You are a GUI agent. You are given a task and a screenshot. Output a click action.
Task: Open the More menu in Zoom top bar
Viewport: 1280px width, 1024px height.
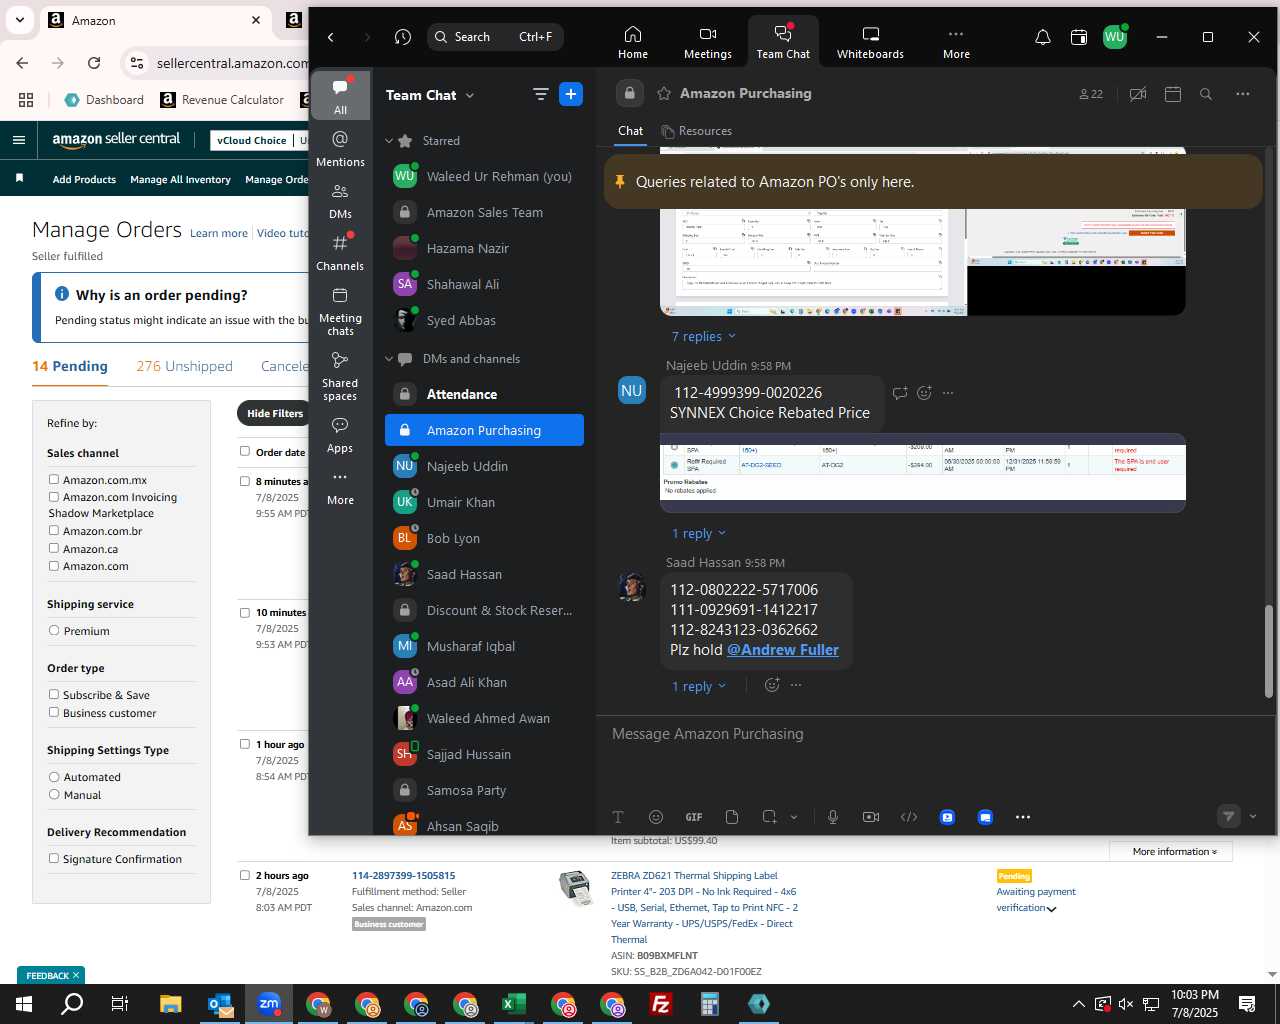pyautogui.click(x=956, y=42)
